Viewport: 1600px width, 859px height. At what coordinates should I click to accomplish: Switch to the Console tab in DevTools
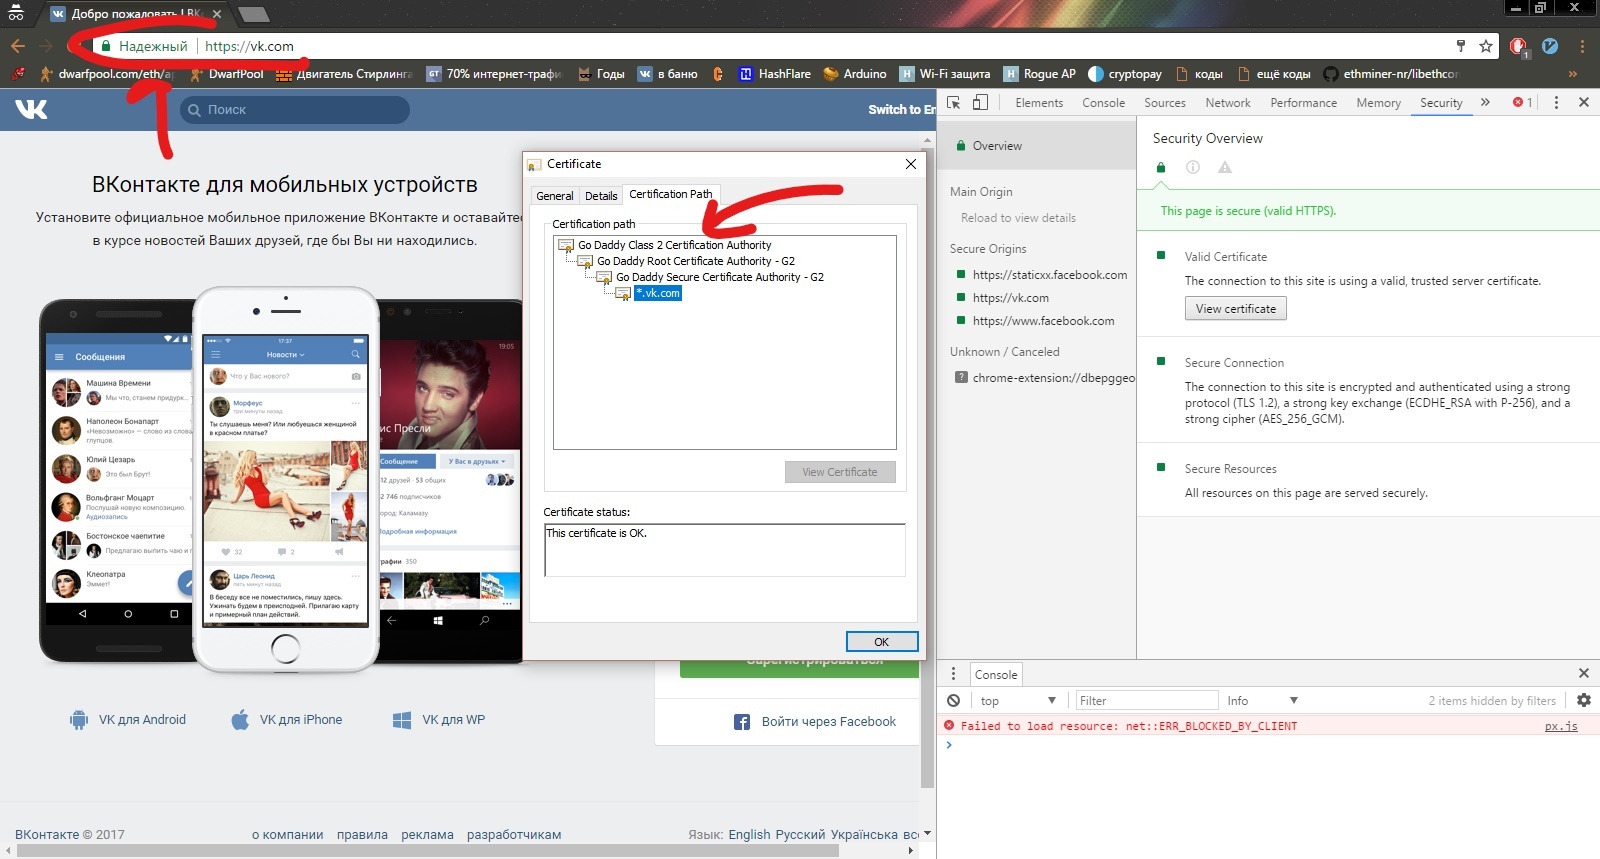click(x=1103, y=102)
